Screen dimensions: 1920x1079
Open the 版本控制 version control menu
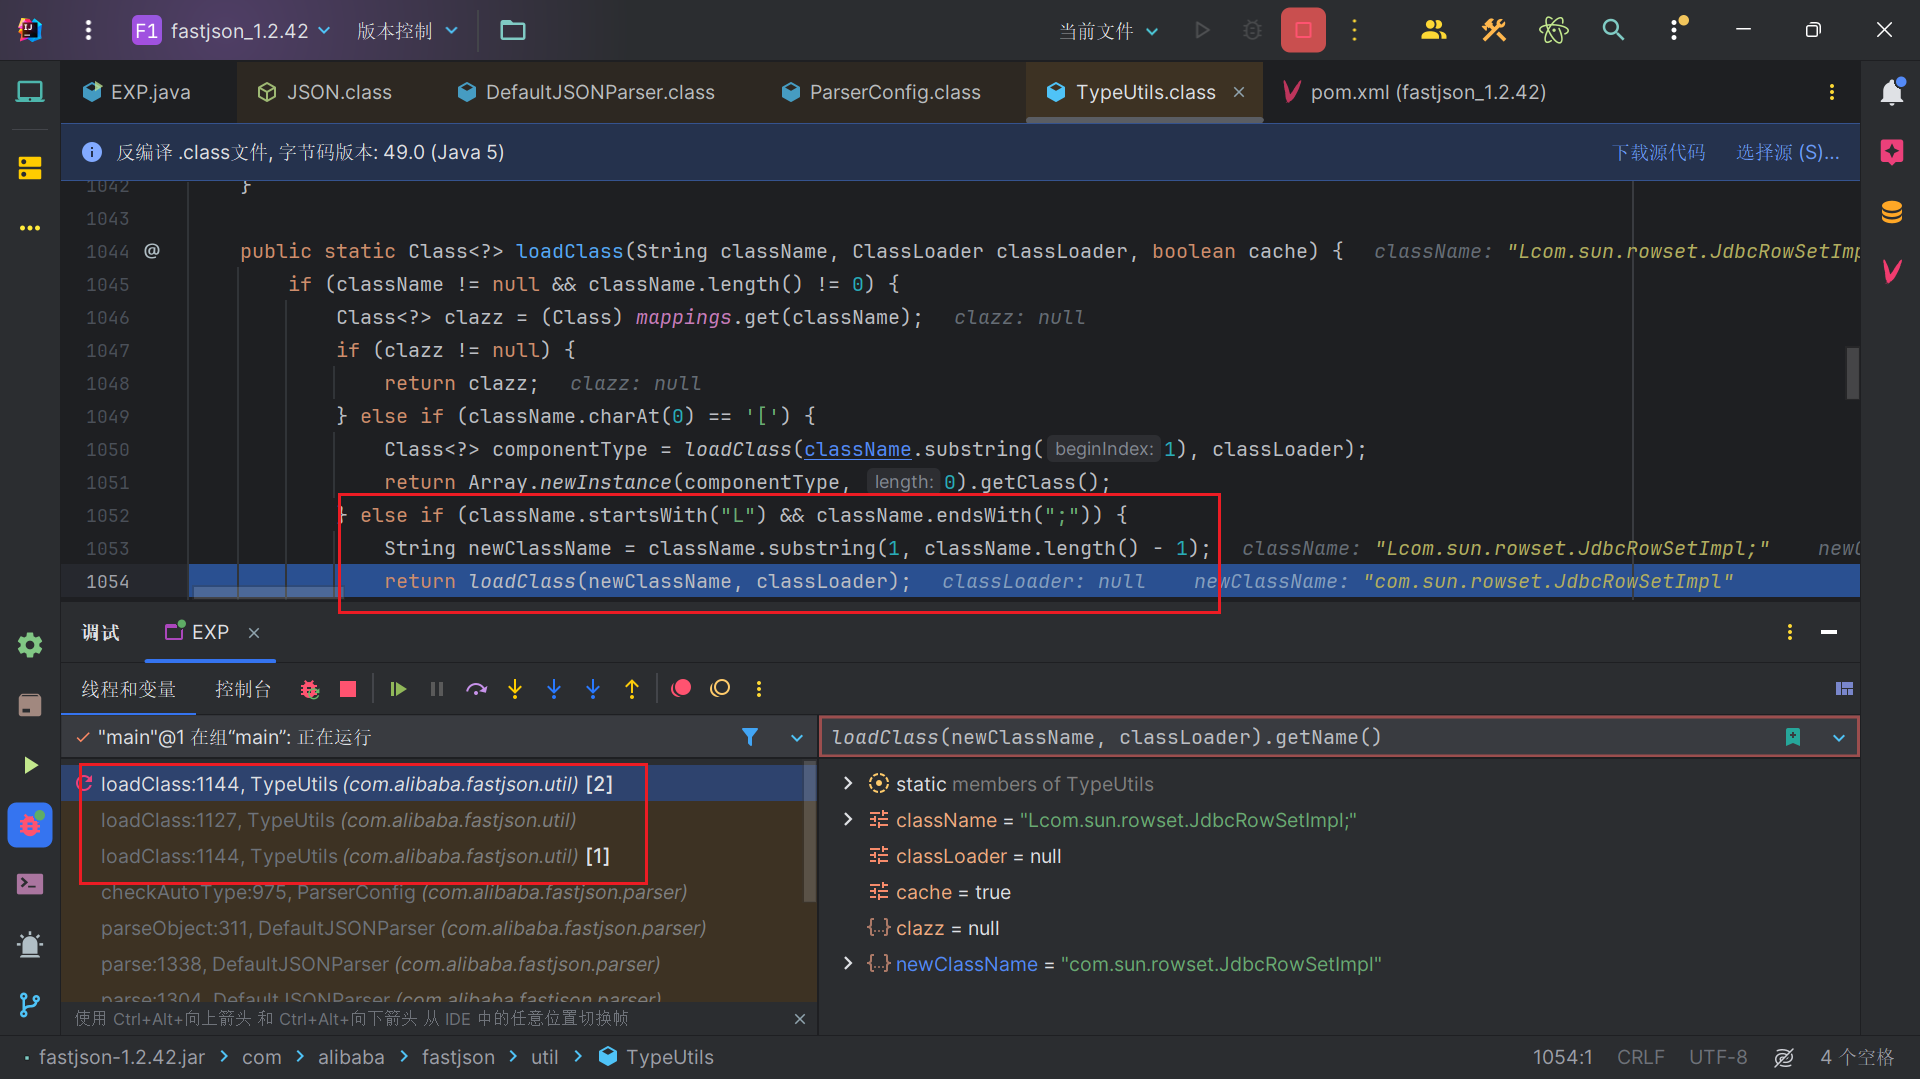[407, 30]
